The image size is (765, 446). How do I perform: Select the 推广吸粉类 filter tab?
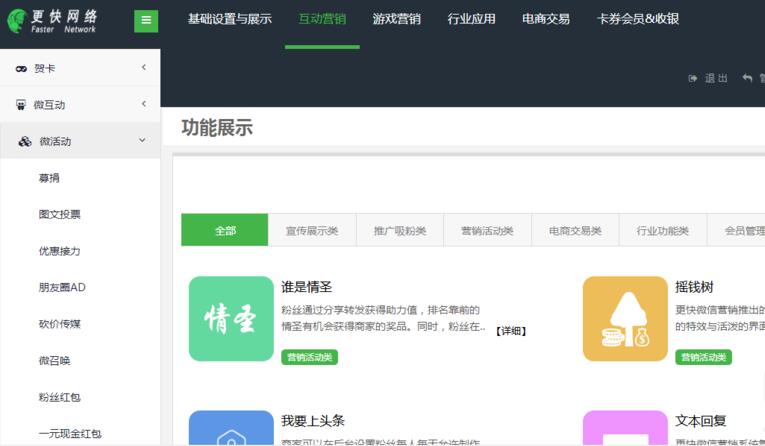point(400,230)
